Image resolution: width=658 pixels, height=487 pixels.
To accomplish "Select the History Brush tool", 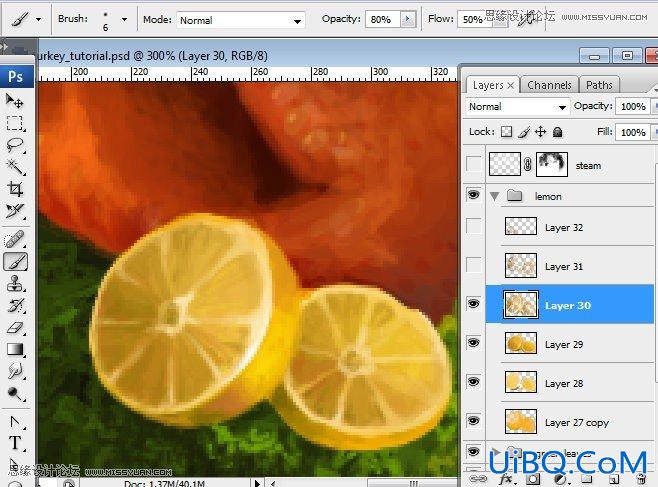I will tap(15, 305).
